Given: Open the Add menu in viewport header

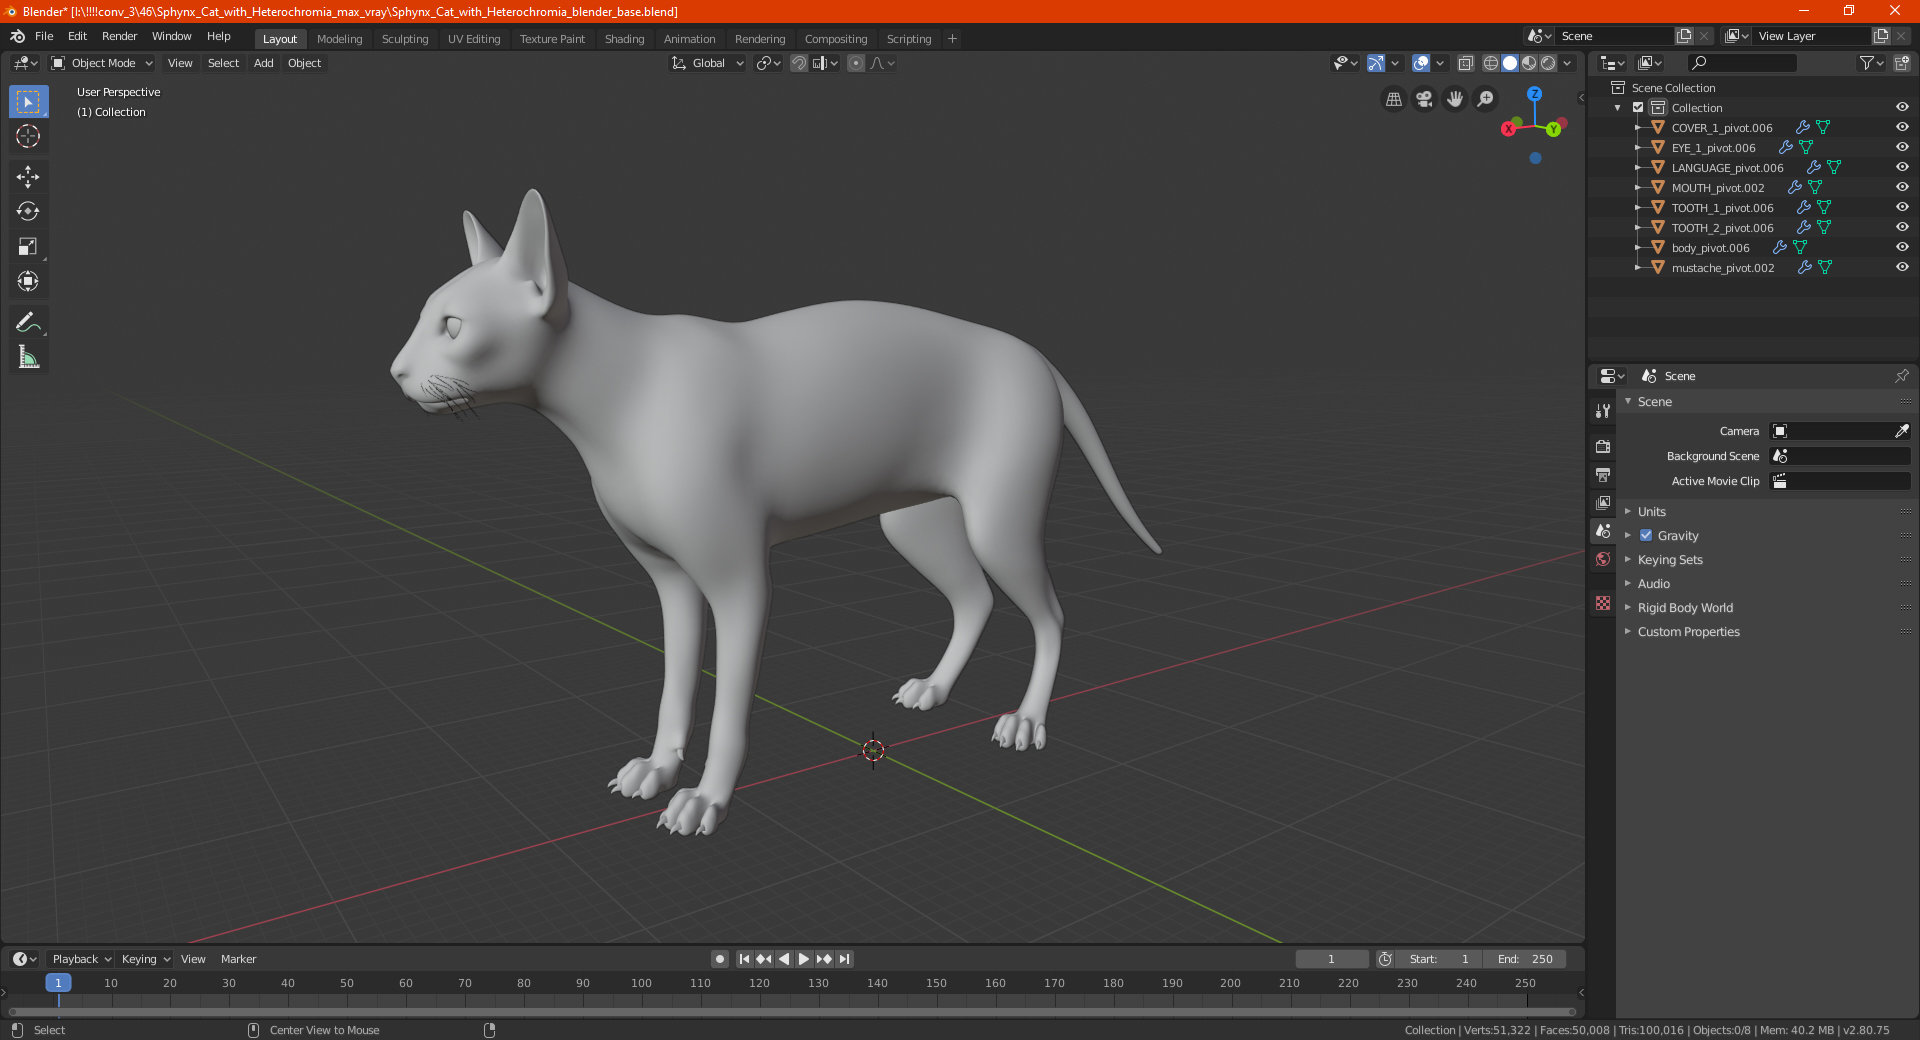Looking at the screenshot, I should pyautogui.click(x=263, y=63).
